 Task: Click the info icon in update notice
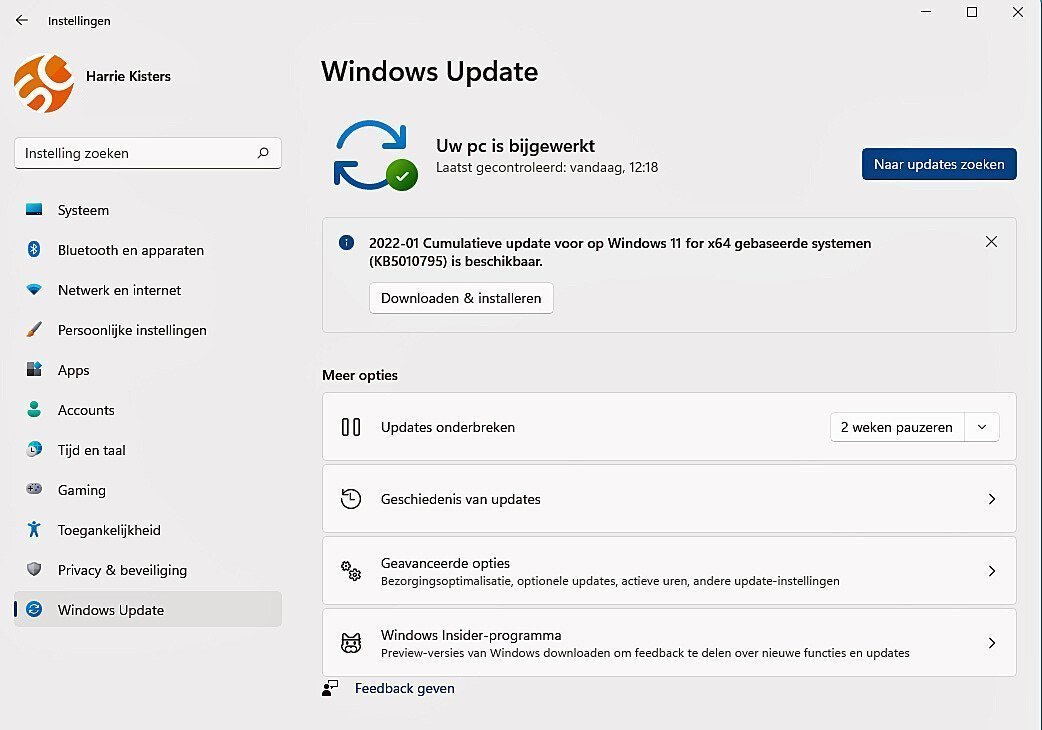pos(346,242)
